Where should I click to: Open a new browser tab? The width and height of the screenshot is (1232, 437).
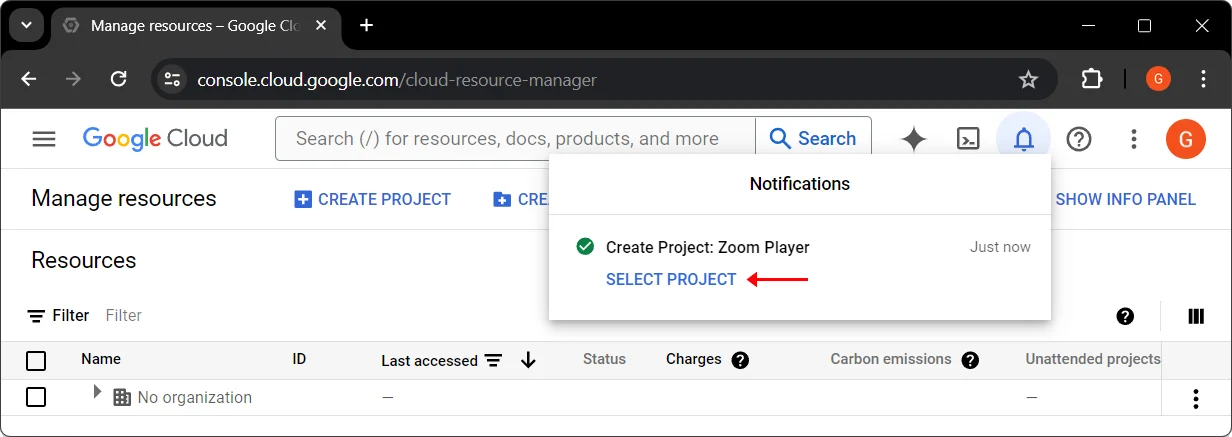pyautogui.click(x=366, y=25)
